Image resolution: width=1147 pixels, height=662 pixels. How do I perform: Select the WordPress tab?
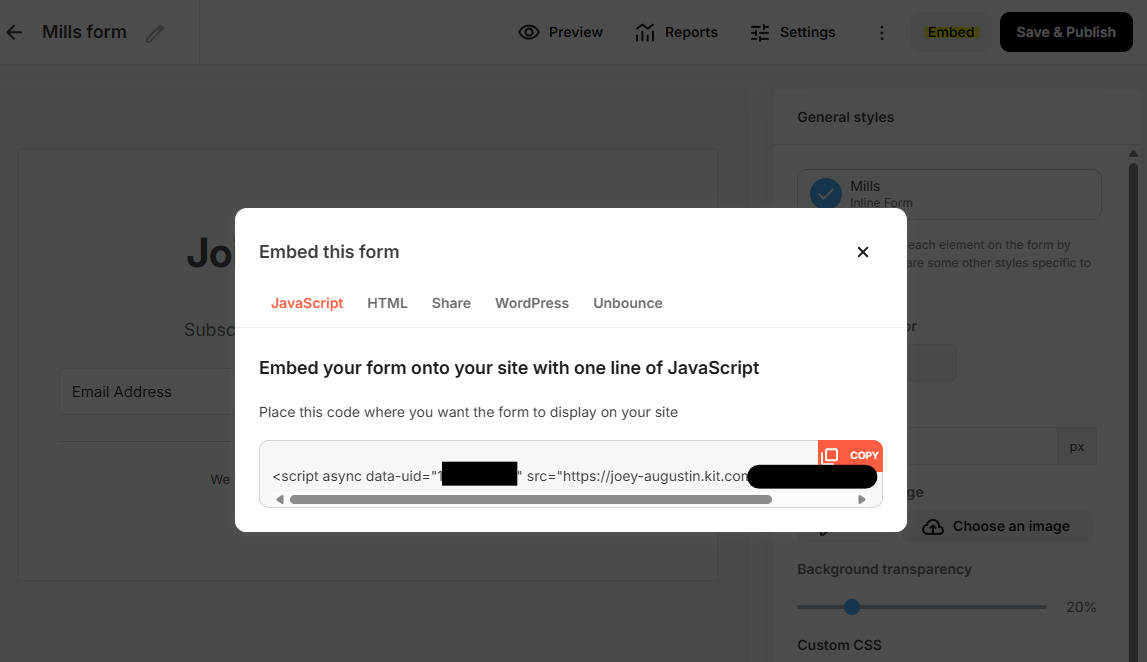[532, 303]
